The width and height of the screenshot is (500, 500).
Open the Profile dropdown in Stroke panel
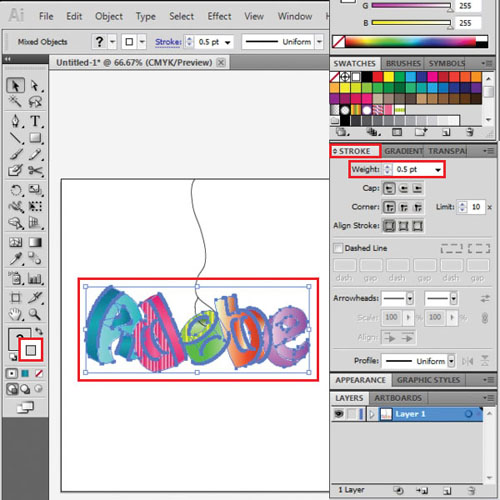tap(451, 361)
